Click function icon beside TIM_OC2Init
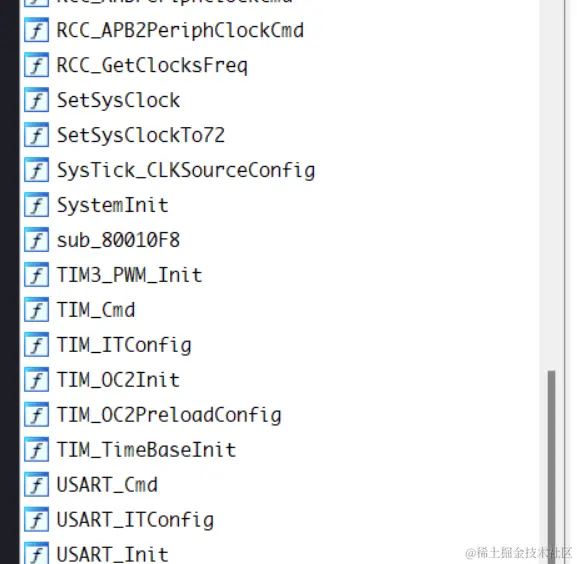The width and height of the screenshot is (577, 564). tap(36, 379)
